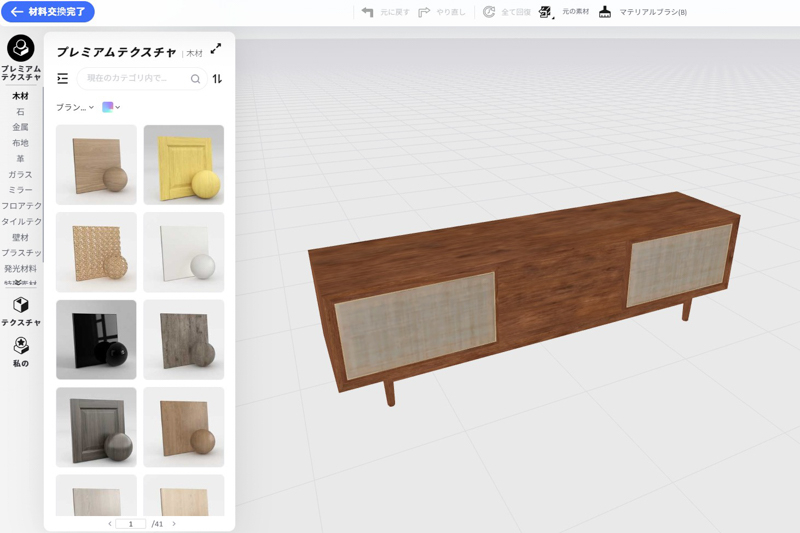
Task: Select 革 leather category
Action: 20,159
